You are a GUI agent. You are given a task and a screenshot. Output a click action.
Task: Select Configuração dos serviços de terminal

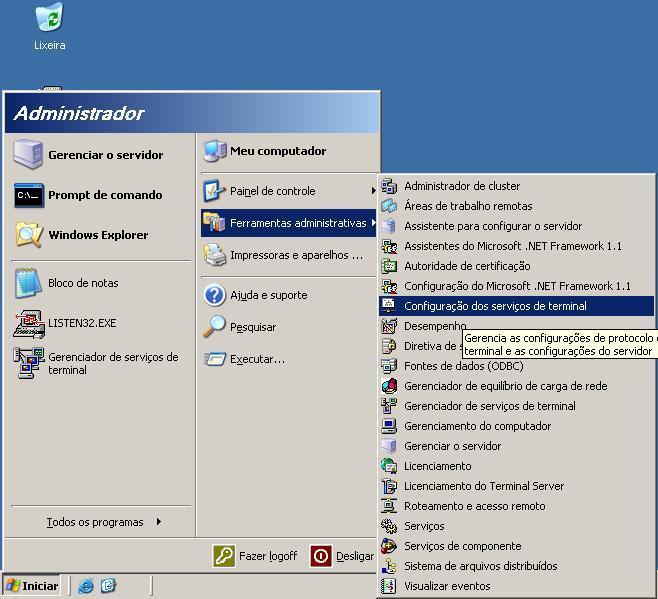click(x=495, y=306)
